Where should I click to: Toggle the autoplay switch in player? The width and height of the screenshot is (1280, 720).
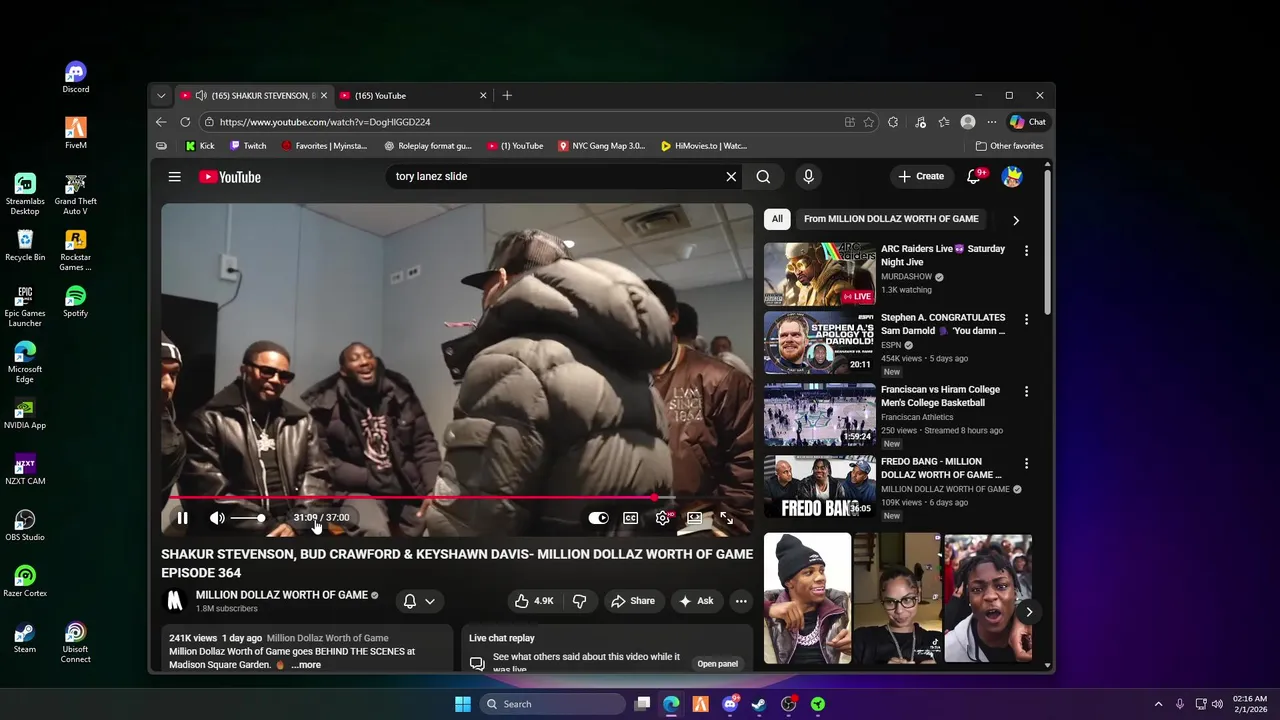[598, 518]
